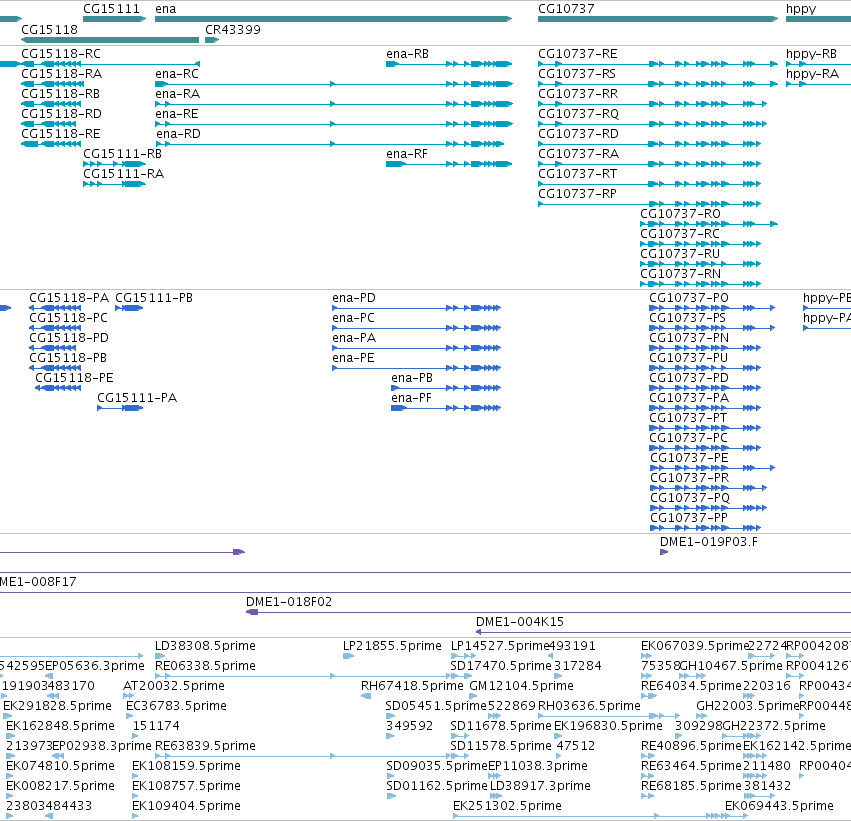
Task: Open the ena-RA transcript label
Action: tap(177, 94)
